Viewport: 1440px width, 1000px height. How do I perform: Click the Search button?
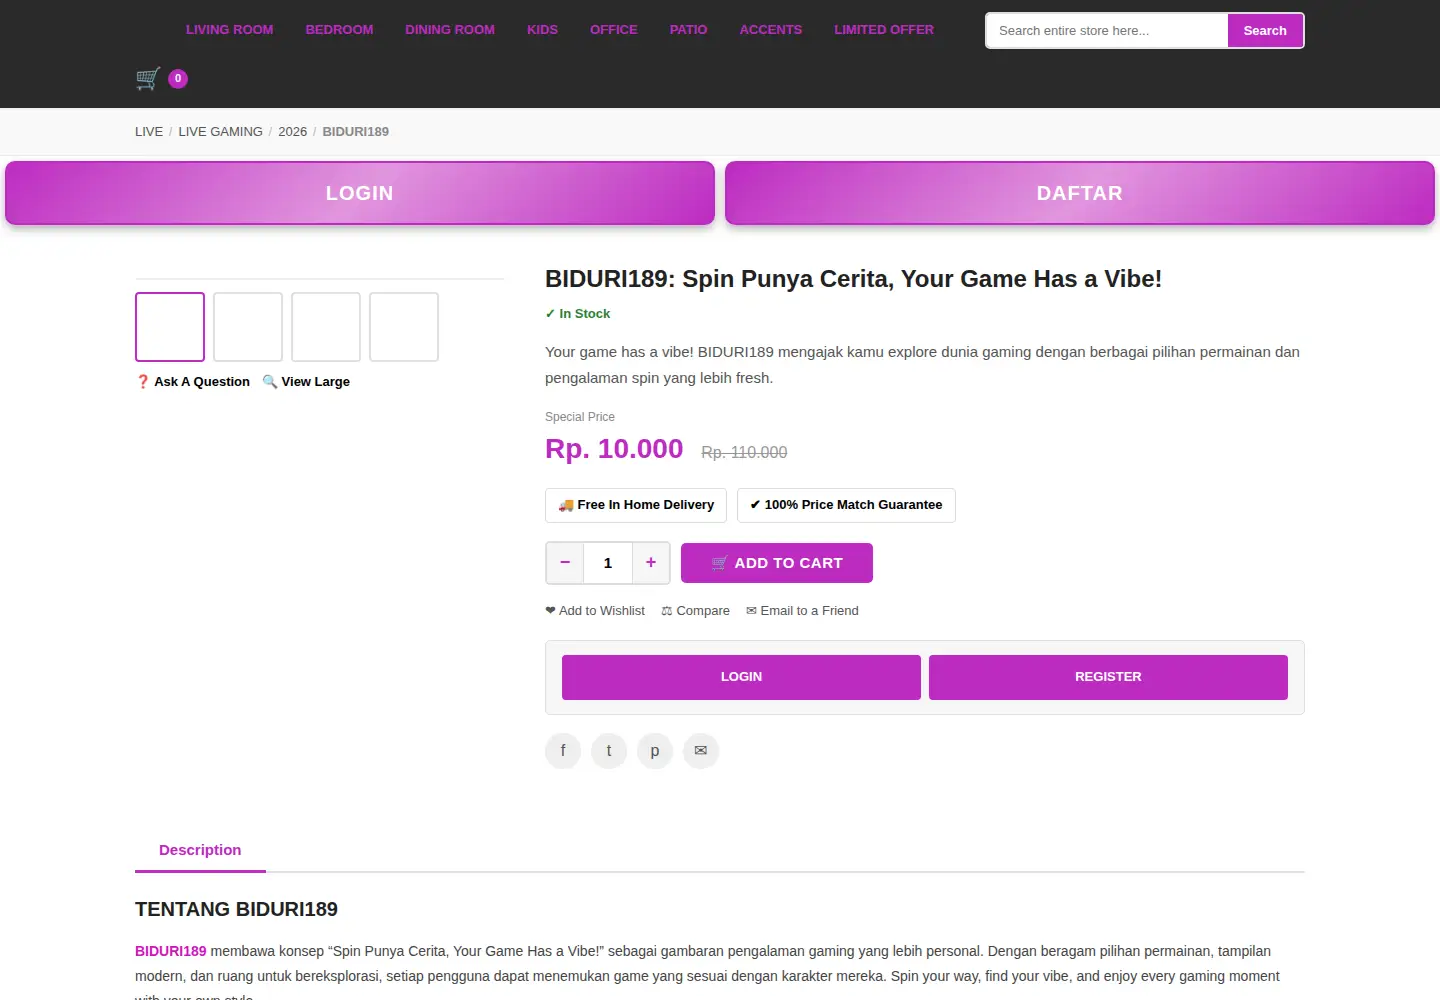coord(1265,31)
